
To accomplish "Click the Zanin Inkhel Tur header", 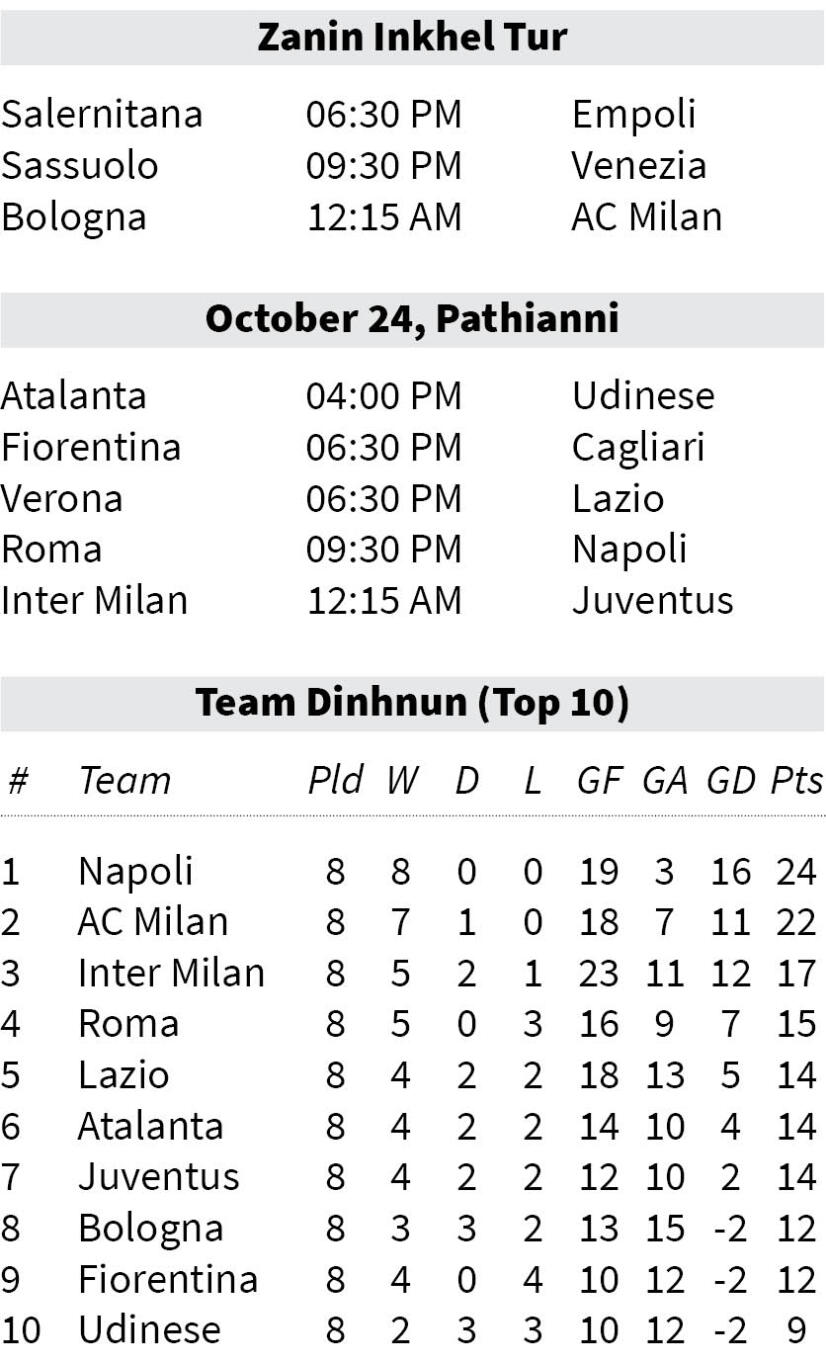I will pyautogui.click(x=412, y=38).
